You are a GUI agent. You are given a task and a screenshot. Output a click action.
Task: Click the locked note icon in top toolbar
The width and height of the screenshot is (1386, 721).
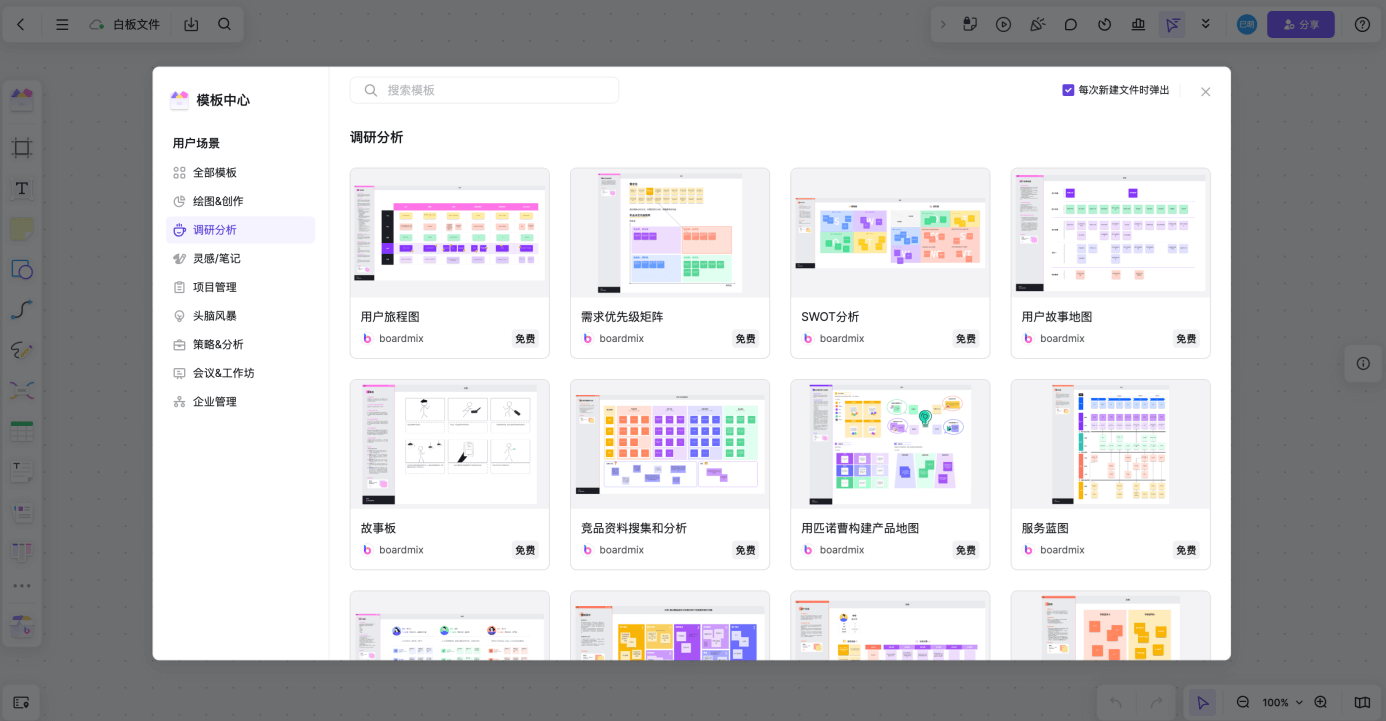[970, 24]
